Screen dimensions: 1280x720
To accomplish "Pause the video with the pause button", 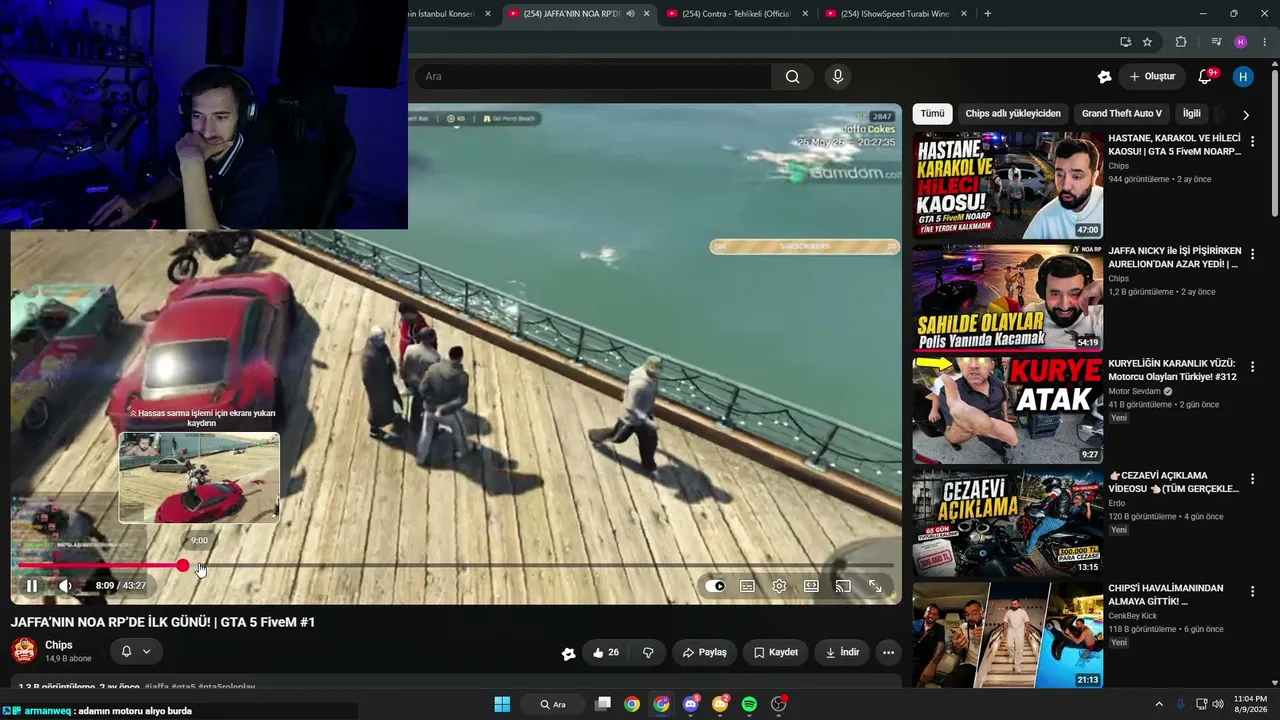I will [x=31, y=586].
